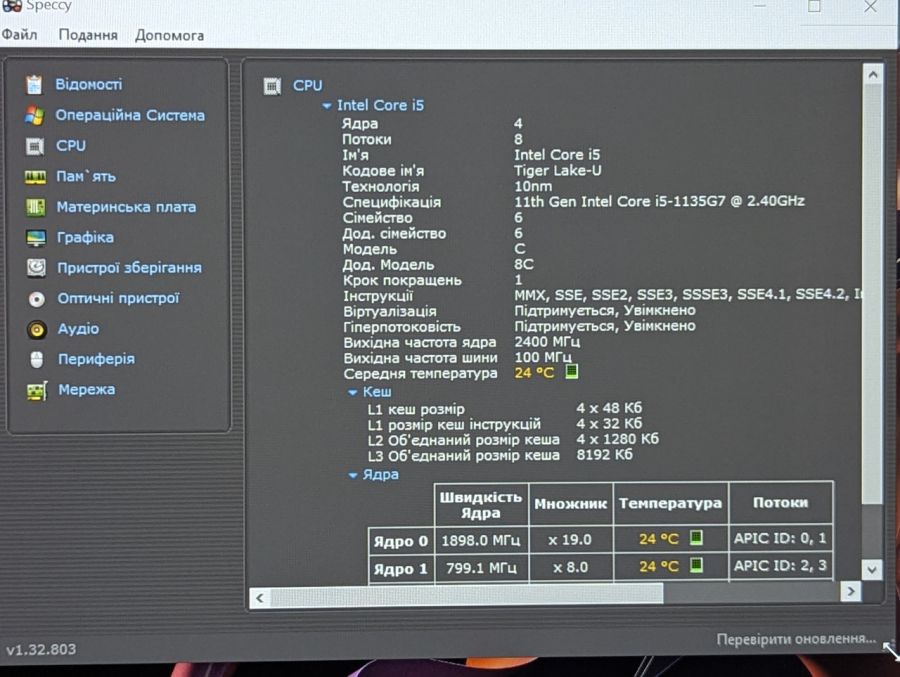Click the x 8.0 multiplier cell
The image size is (900, 677).
pos(571,567)
